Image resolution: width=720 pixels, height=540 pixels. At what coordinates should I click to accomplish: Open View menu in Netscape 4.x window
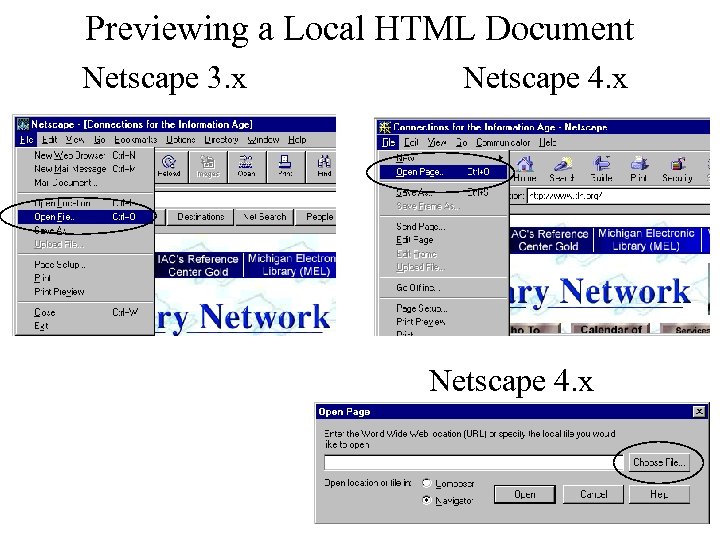437,142
